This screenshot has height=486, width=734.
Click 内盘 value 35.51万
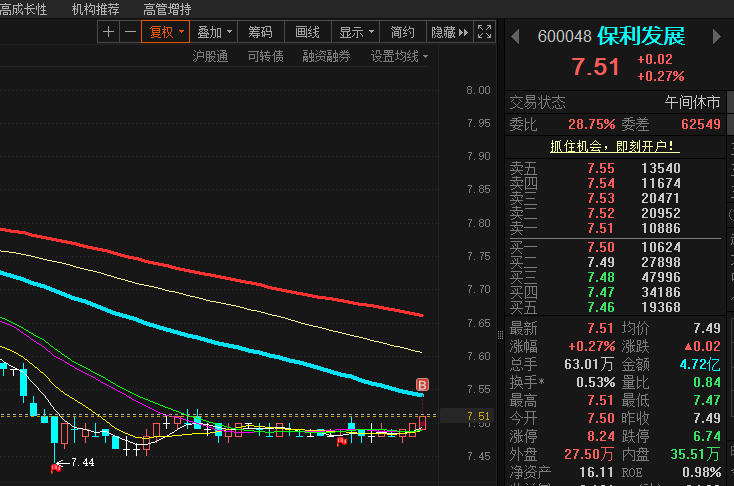click(696, 454)
